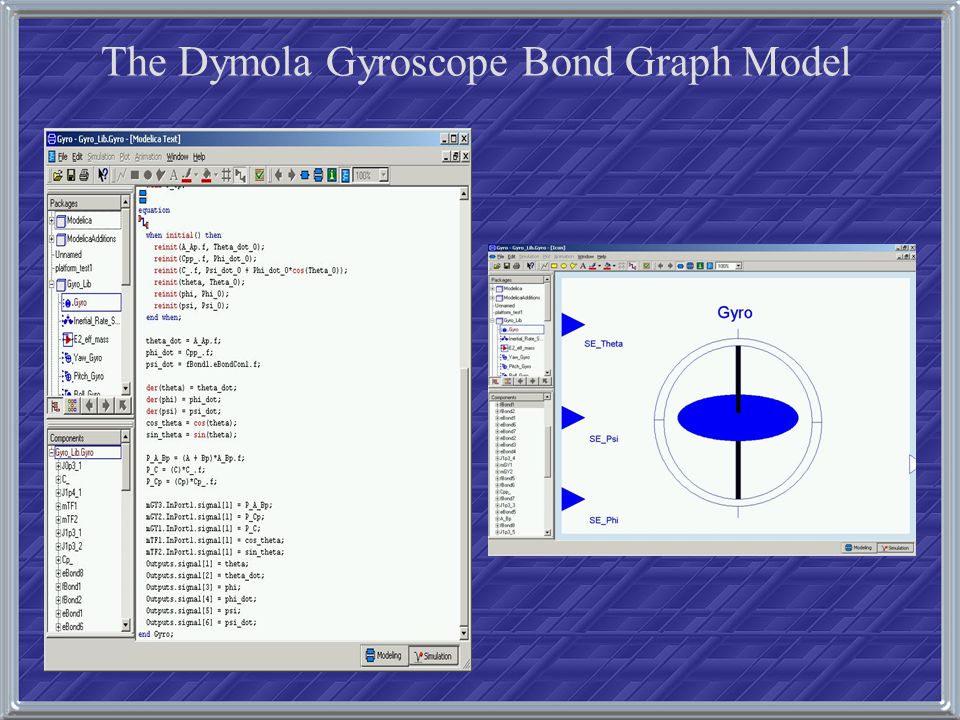960x720 pixels.
Task: Select Ellipse drawing tool in Modelica Text window
Action: click(148, 175)
